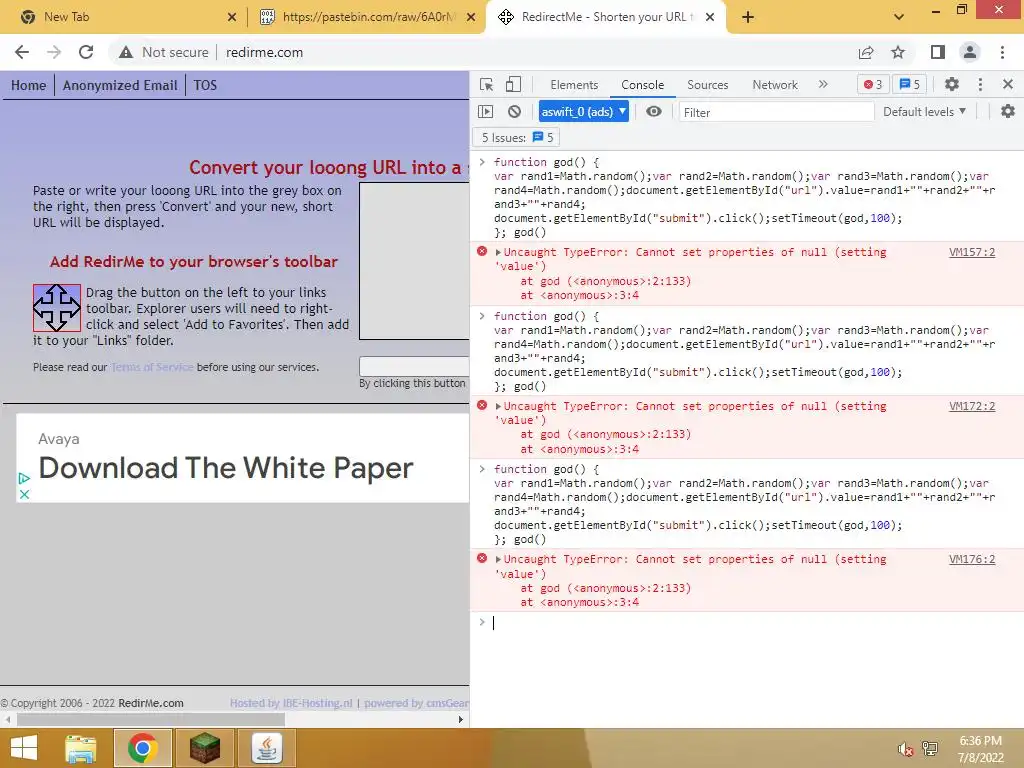Open the Home navigation link
The height and width of the screenshot is (768, 1024).
pos(28,86)
